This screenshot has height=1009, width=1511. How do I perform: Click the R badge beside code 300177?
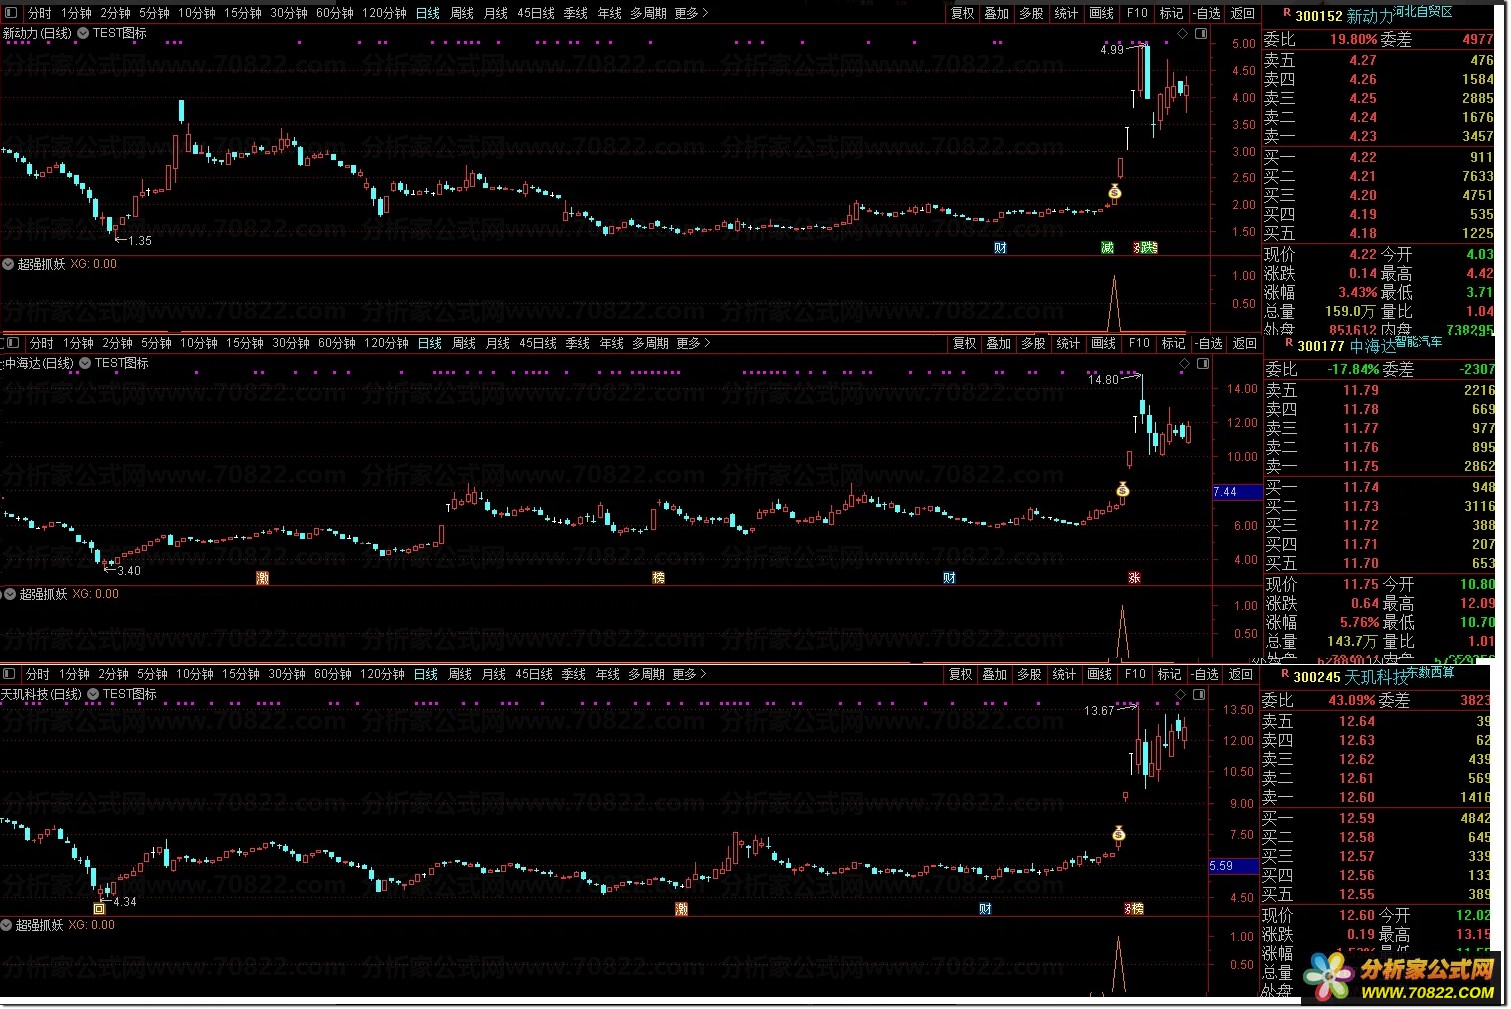coord(1289,343)
